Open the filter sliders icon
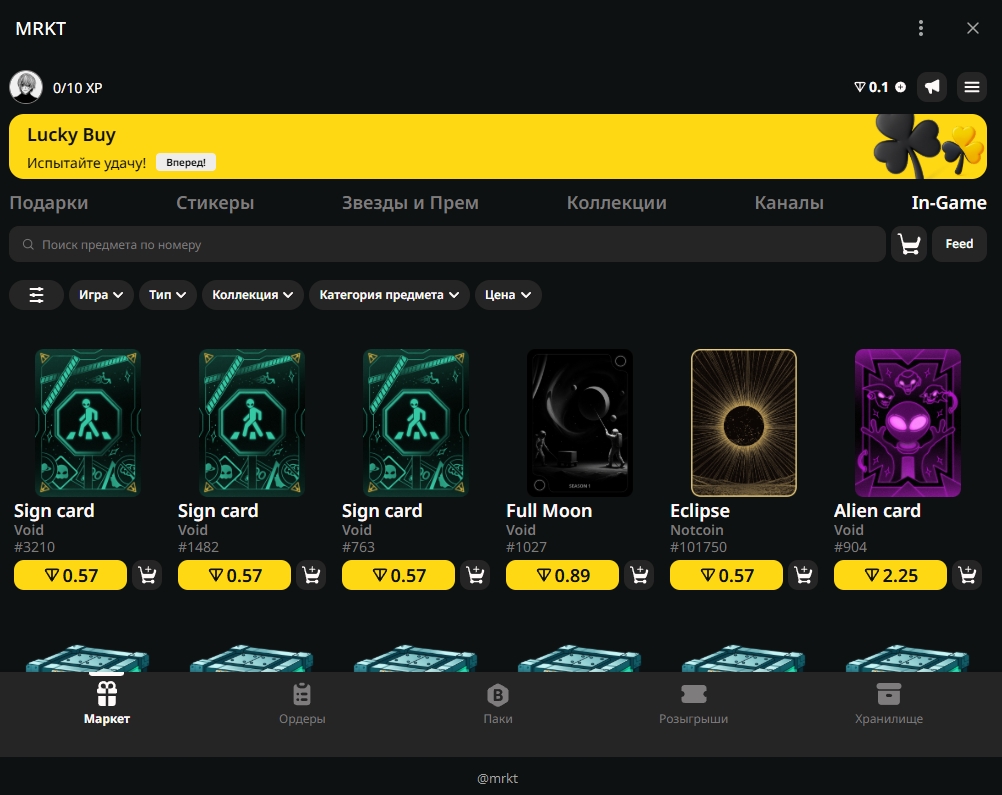The height and width of the screenshot is (795, 1002). pos(36,295)
